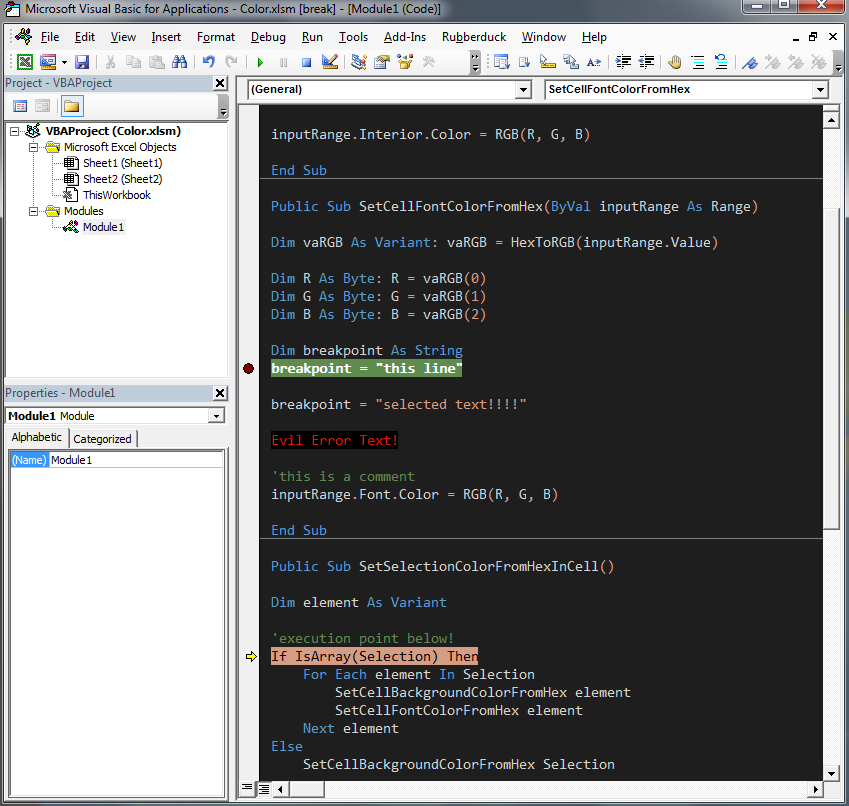Open the Rubberduck menu
The image size is (849, 806).
point(474,37)
